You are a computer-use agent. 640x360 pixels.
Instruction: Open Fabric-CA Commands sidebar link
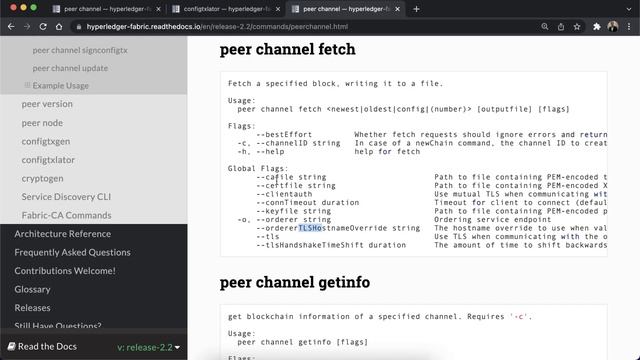[x=67, y=215]
